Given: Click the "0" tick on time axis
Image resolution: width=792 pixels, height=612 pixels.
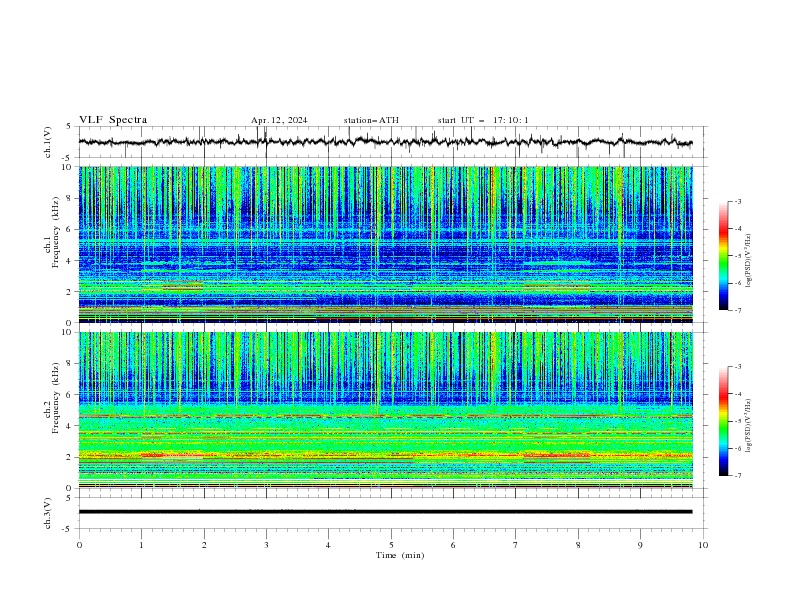Looking at the screenshot, I should (x=79, y=545).
